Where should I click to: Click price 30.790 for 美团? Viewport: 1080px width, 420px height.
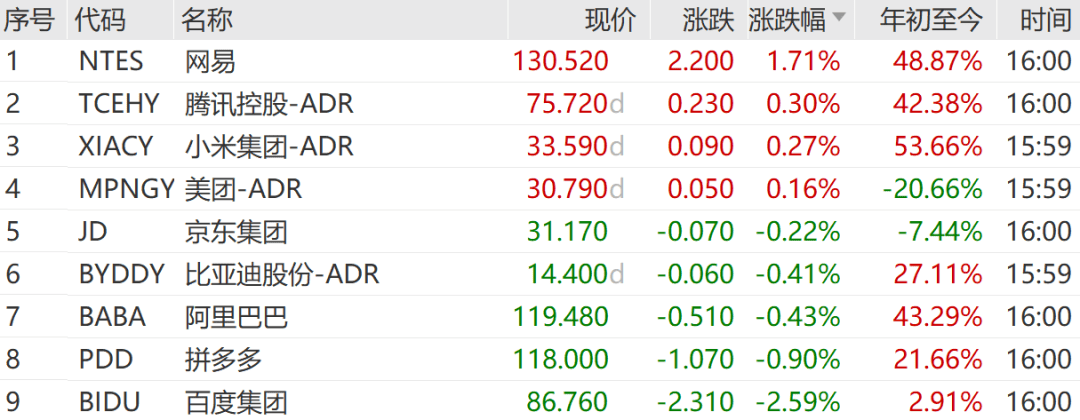coord(568,189)
